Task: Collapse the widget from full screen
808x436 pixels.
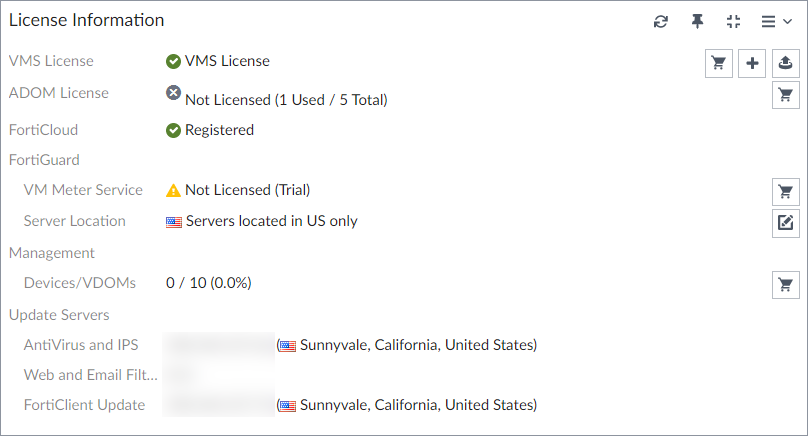Action: pos(733,21)
